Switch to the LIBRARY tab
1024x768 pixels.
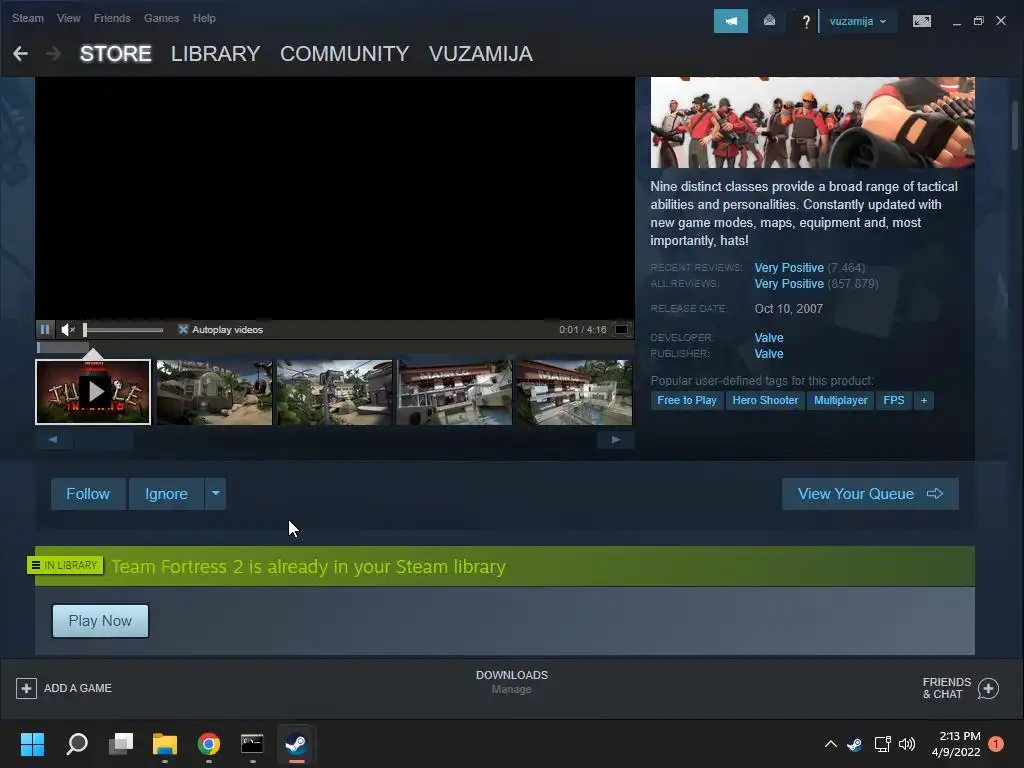[216, 54]
